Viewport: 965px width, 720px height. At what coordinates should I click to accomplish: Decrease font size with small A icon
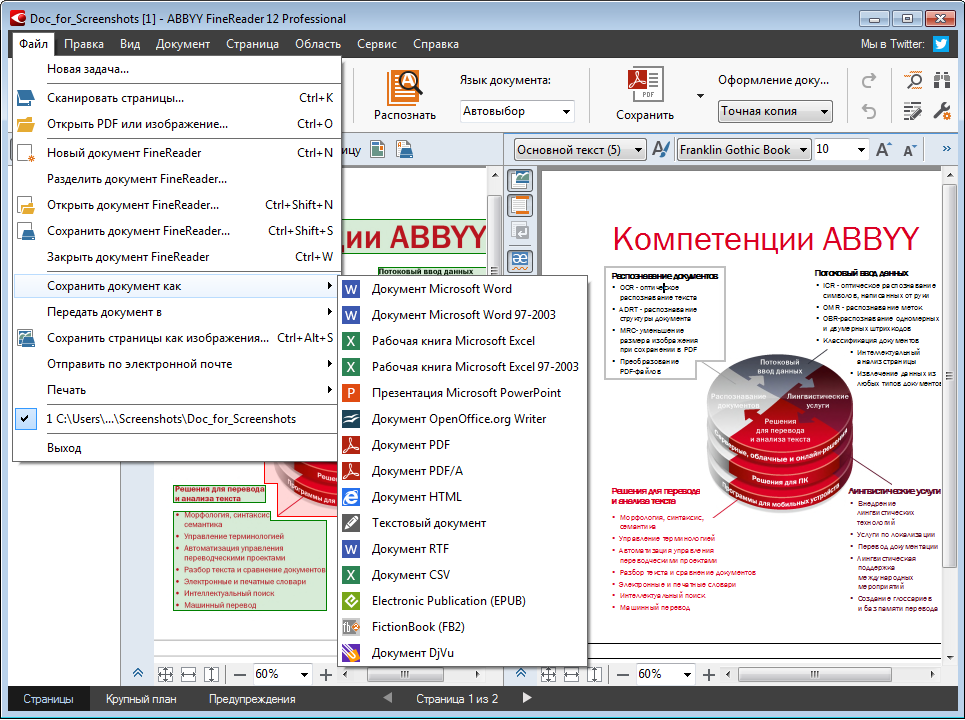910,150
